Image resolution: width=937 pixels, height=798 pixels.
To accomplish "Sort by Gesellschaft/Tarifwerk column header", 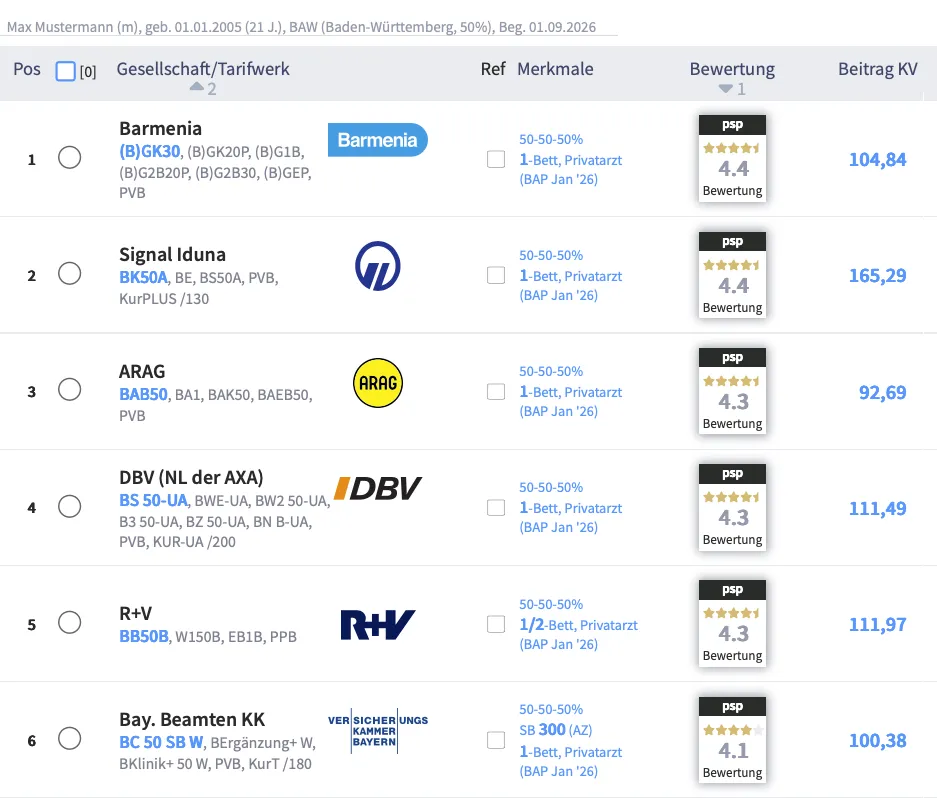I will coord(203,69).
